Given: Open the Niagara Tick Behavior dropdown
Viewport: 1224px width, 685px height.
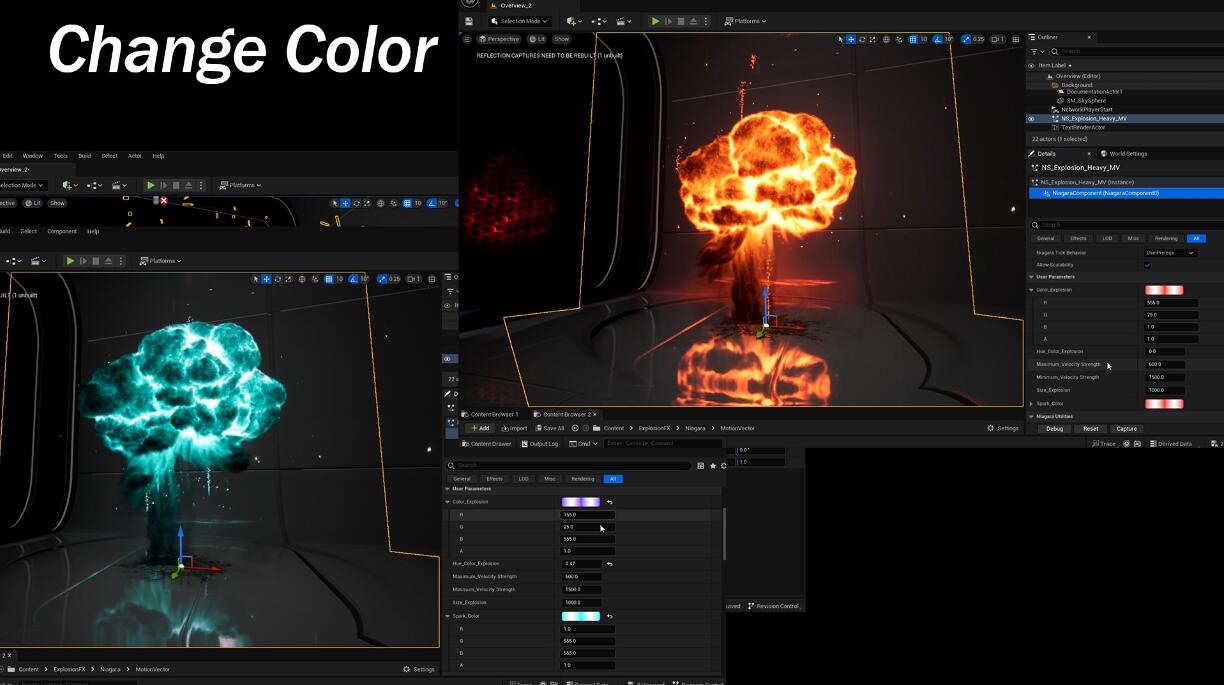Looking at the screenshot, I should (1169, 253).
